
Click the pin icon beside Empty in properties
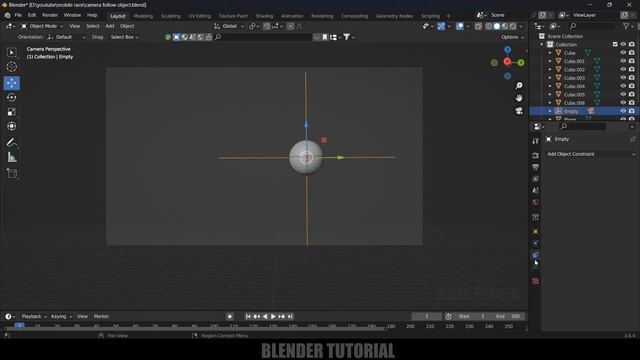point(632,140)
